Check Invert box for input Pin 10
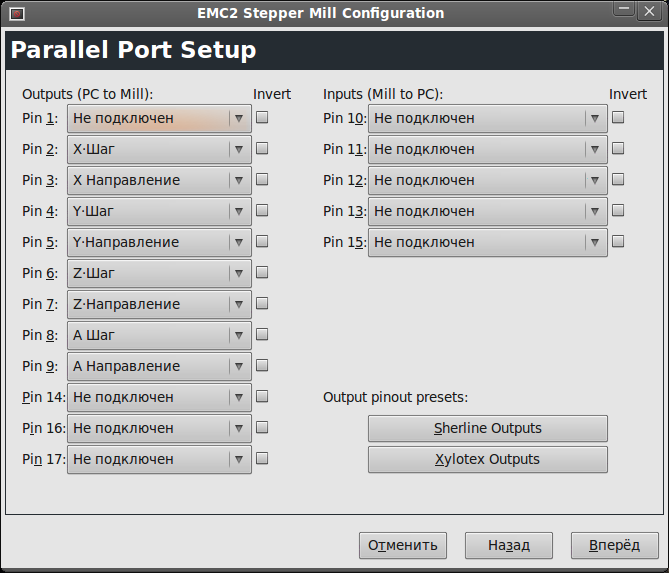Viewport: 669px width, 573px height. [618, 118]
